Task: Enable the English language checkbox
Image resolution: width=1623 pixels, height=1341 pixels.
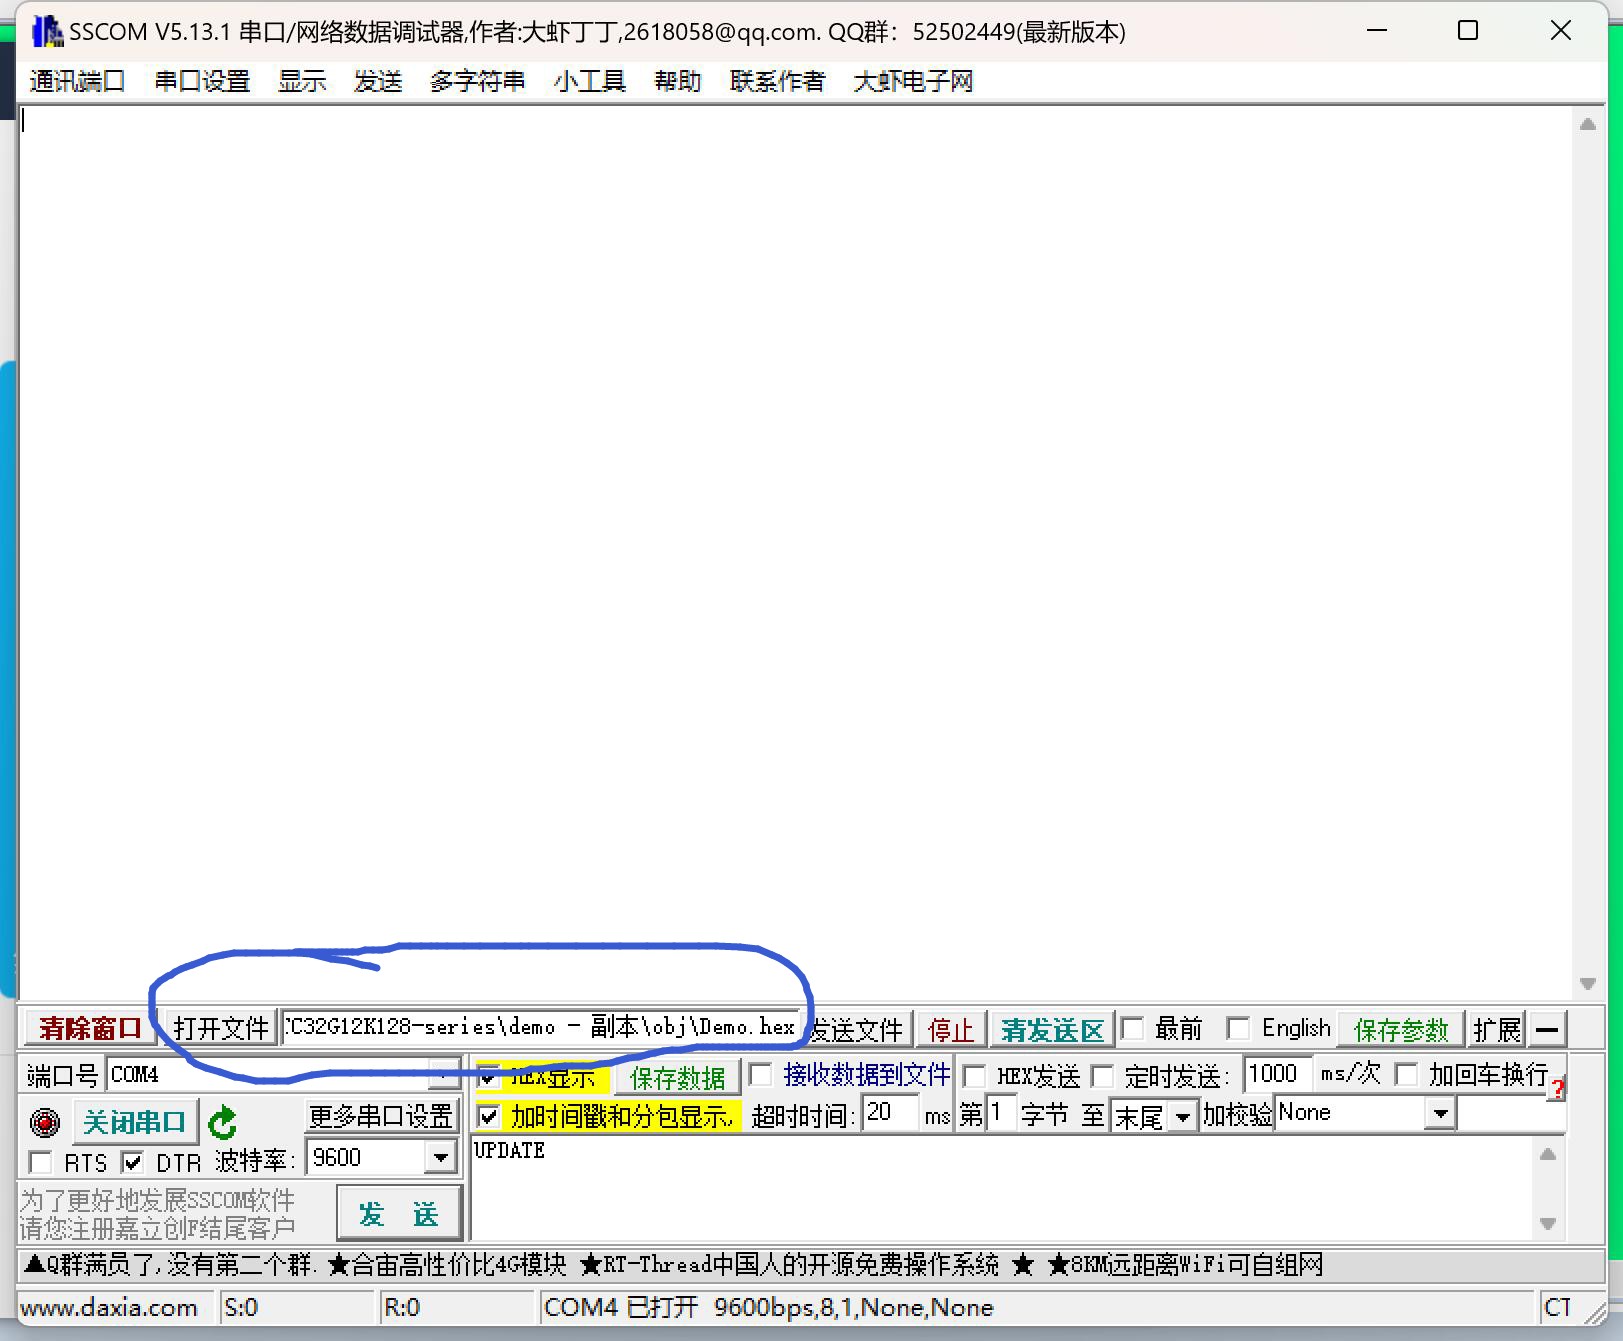Action: 1238,1029
